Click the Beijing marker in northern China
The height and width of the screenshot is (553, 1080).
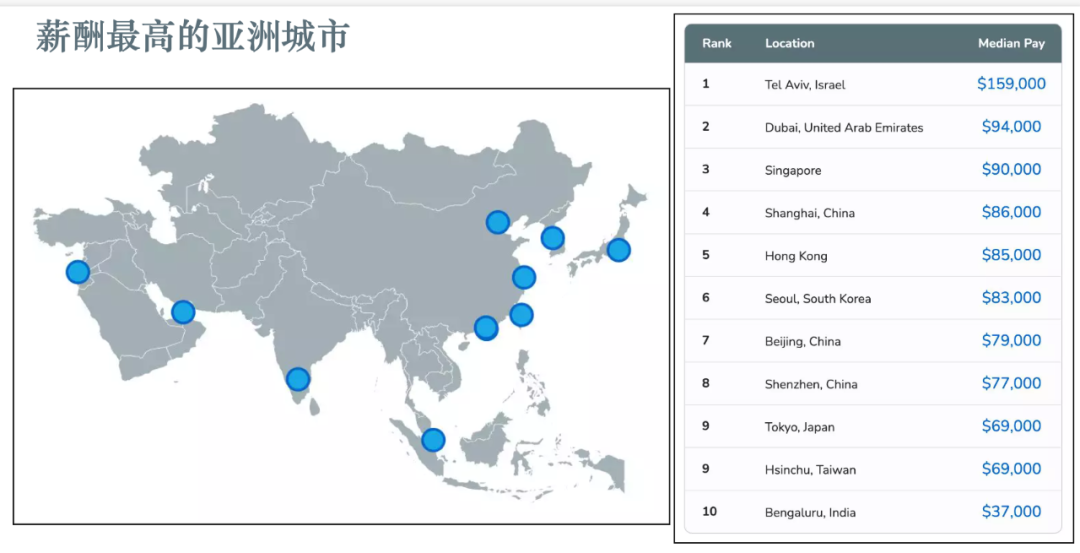tap(498, 222)
